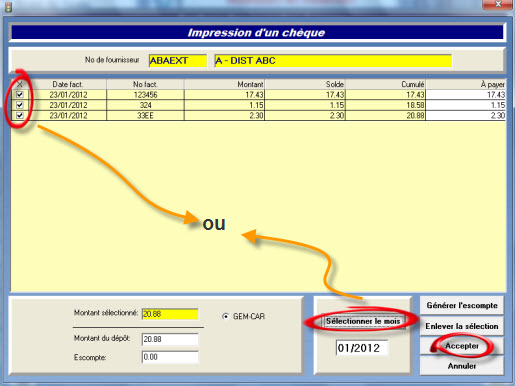This screenshot has height=386, width=515.
Task: Click the date cell of invoice 33EE
Action: coord(67,115)
